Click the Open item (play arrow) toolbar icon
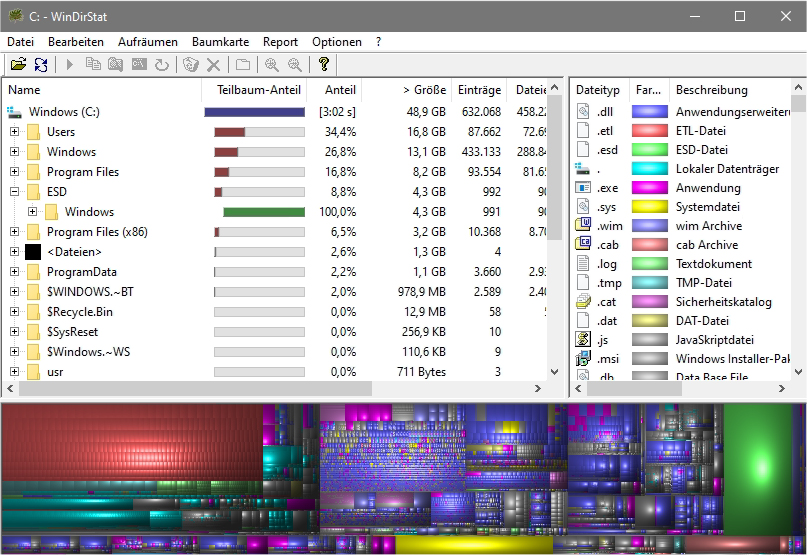Viewport: 807px width, 555px height. 70,64
